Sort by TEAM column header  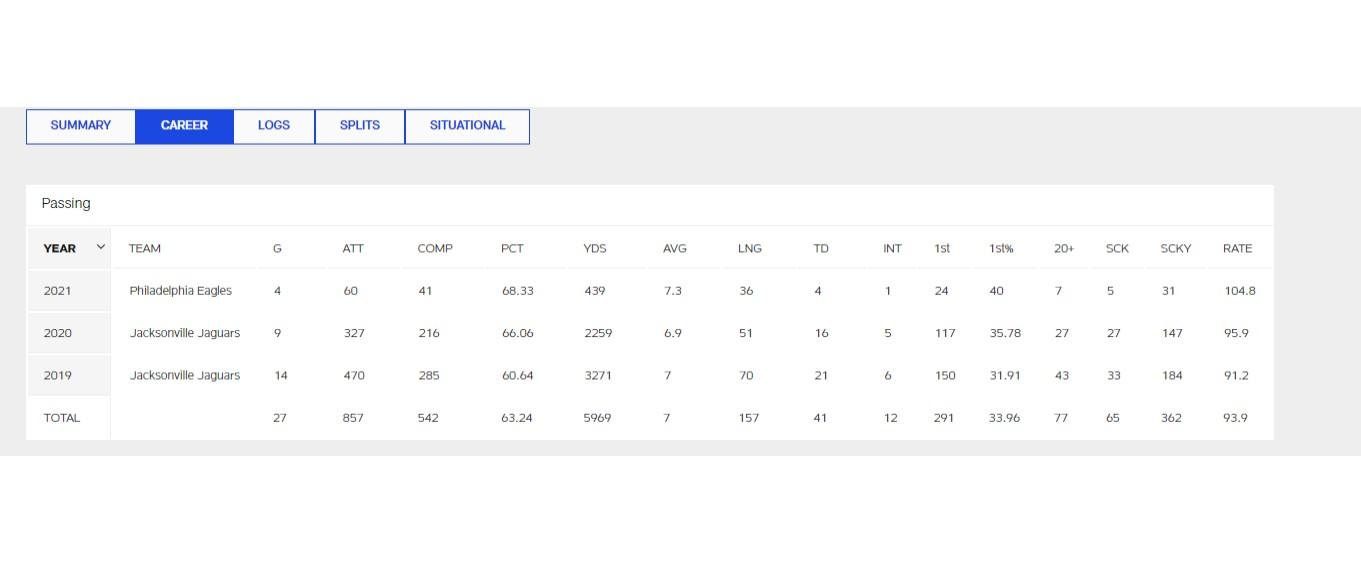point(145,248)
